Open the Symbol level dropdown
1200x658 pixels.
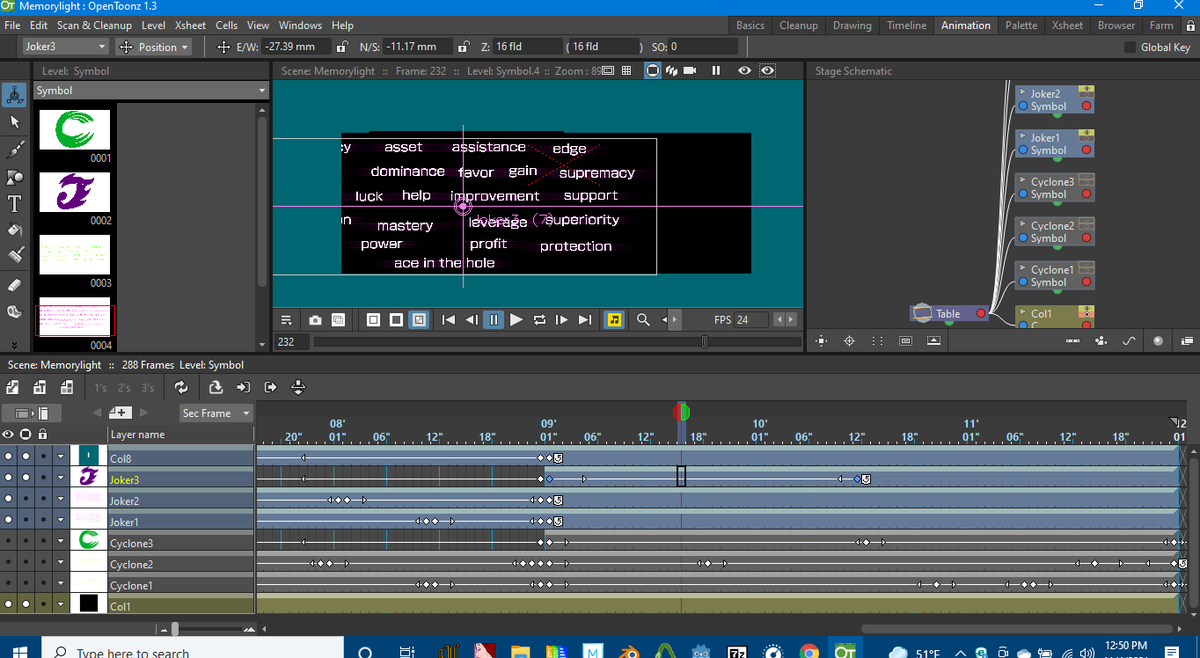click(x=152, y=90)
